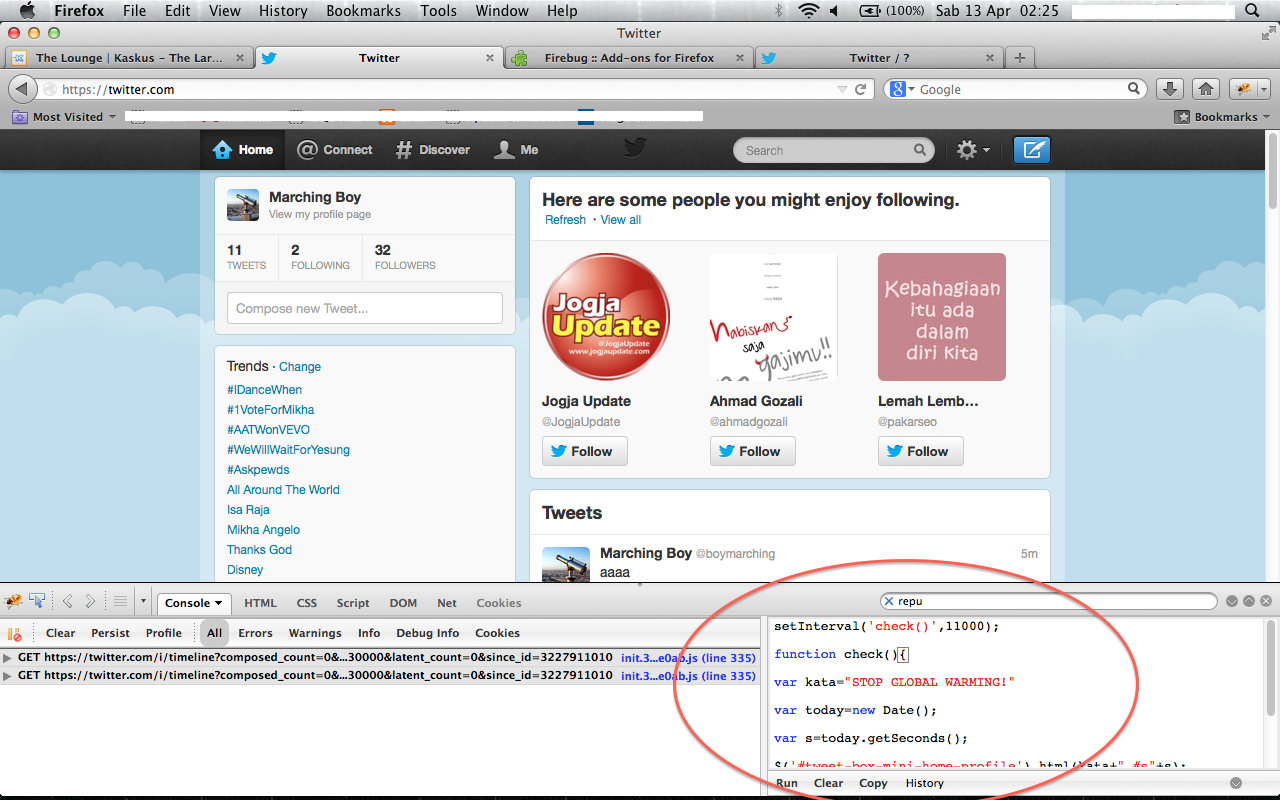
Task: Open the Discover page in Twitter
Action: pos(432,150)
